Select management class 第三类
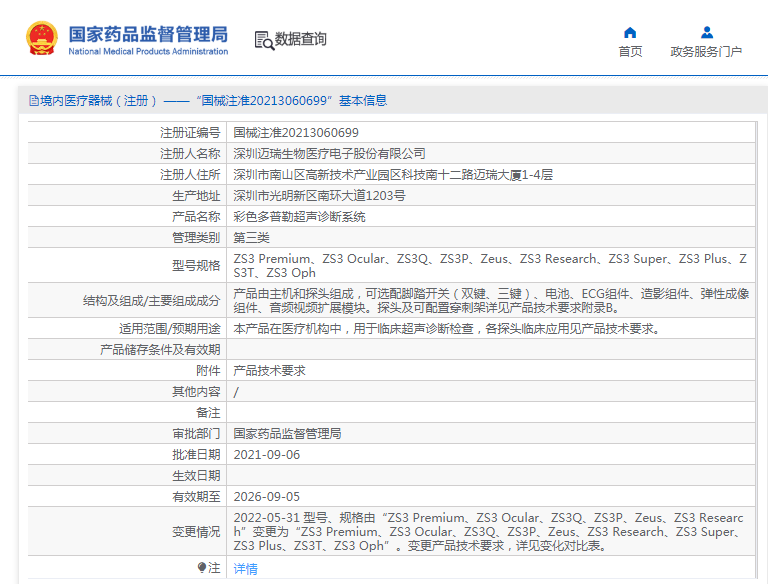 (251, 238)
